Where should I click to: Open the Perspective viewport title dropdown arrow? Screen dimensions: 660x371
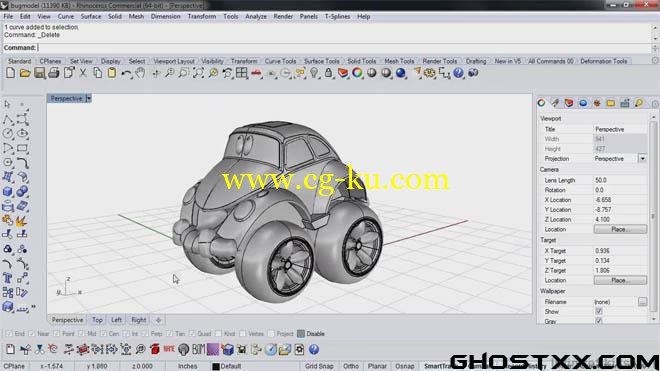pyautogui.click(x=88, y=99)
